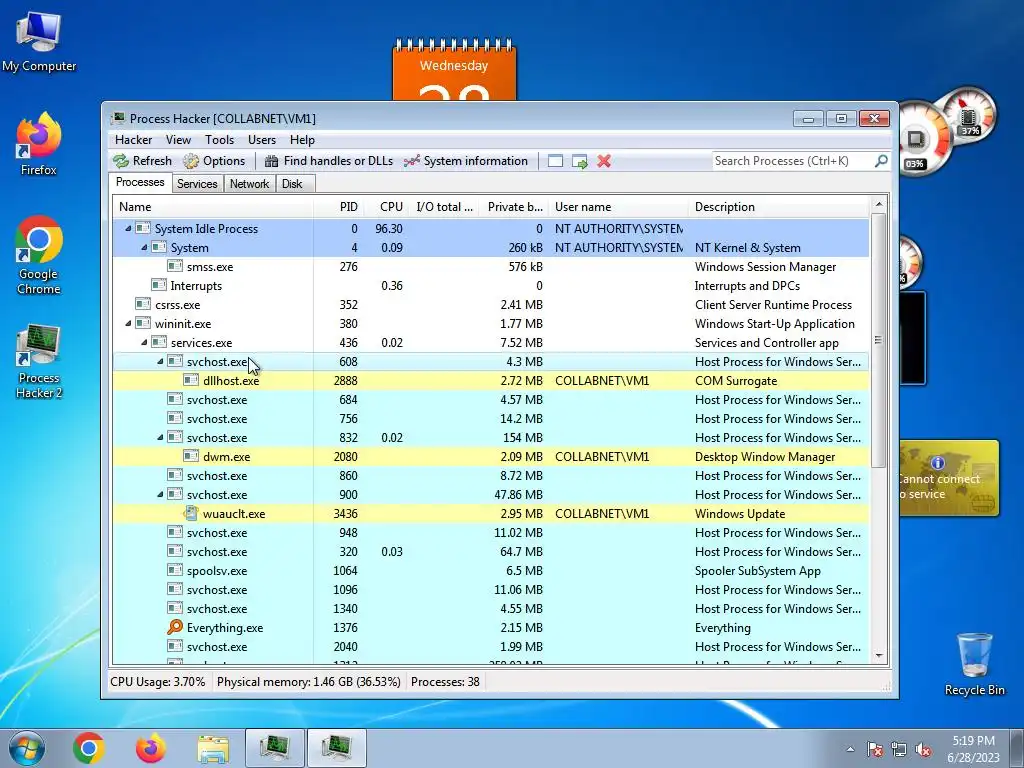Click the wuauclt.exe process icon
Viewport: 1024px width, 768px height.
(x=191, y=513)
